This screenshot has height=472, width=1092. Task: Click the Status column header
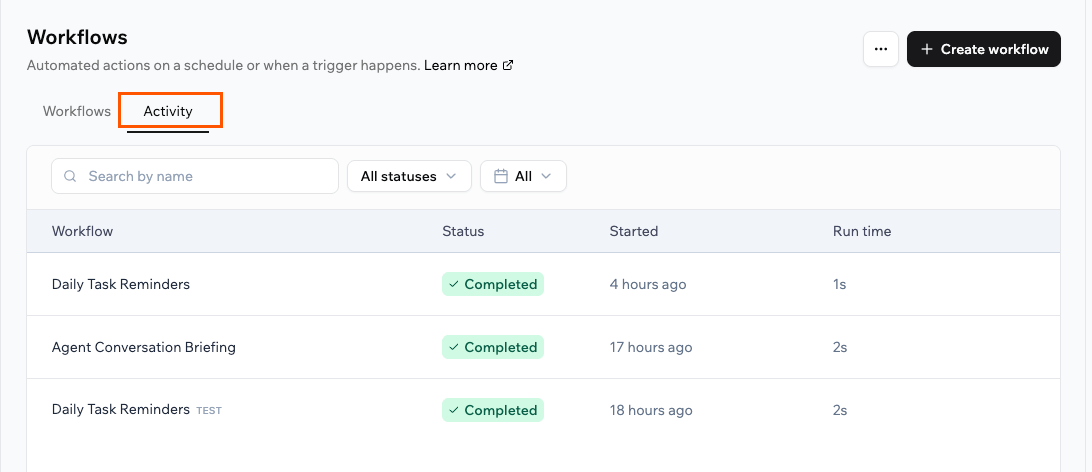(463, 231)
